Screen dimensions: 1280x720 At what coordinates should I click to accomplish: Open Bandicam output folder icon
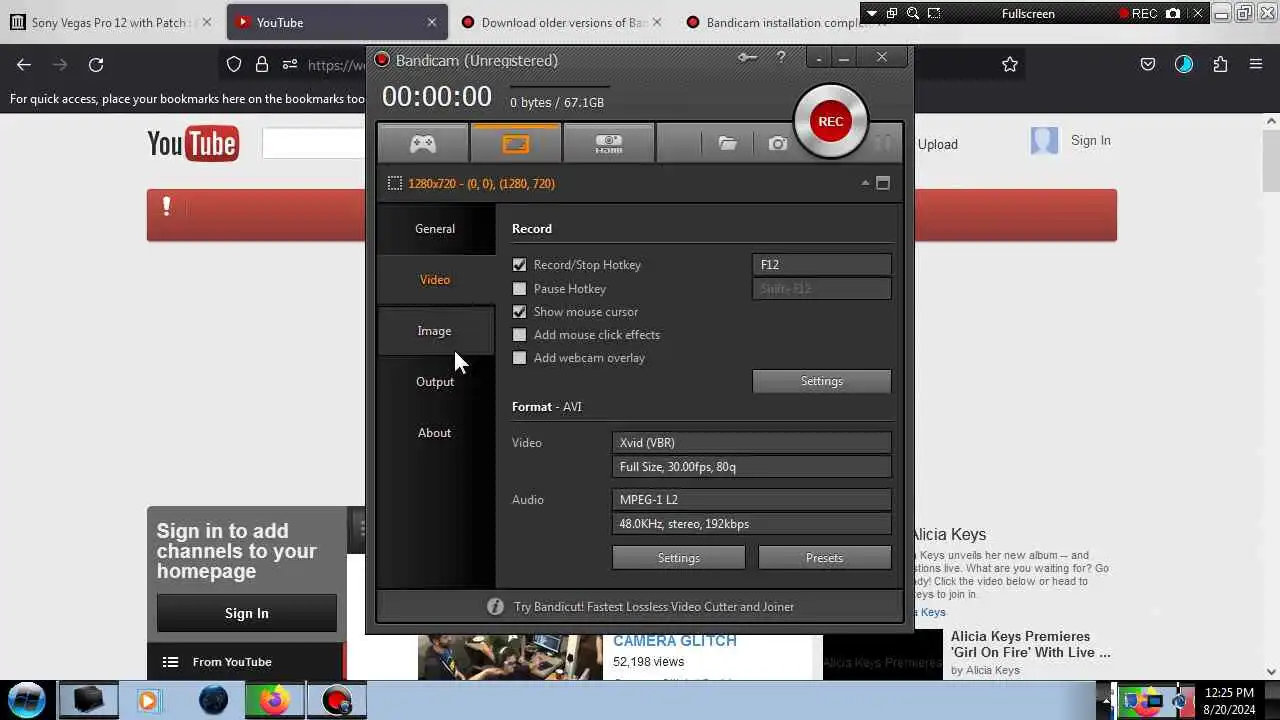[727, 144]
